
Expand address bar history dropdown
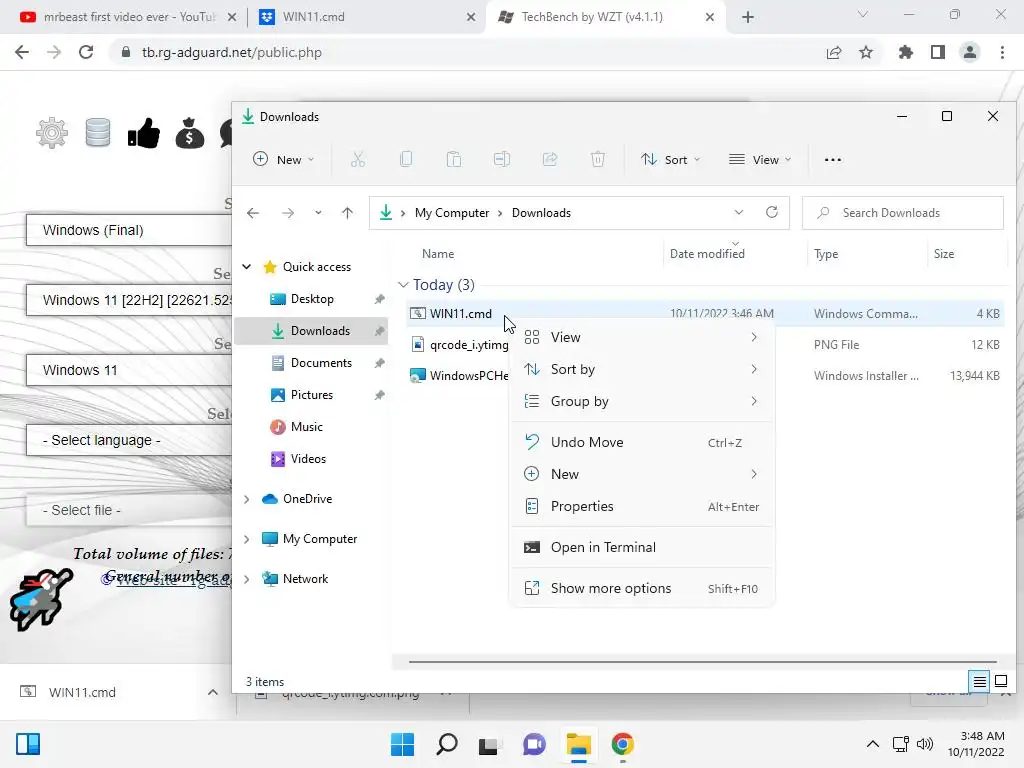(739, 212)
